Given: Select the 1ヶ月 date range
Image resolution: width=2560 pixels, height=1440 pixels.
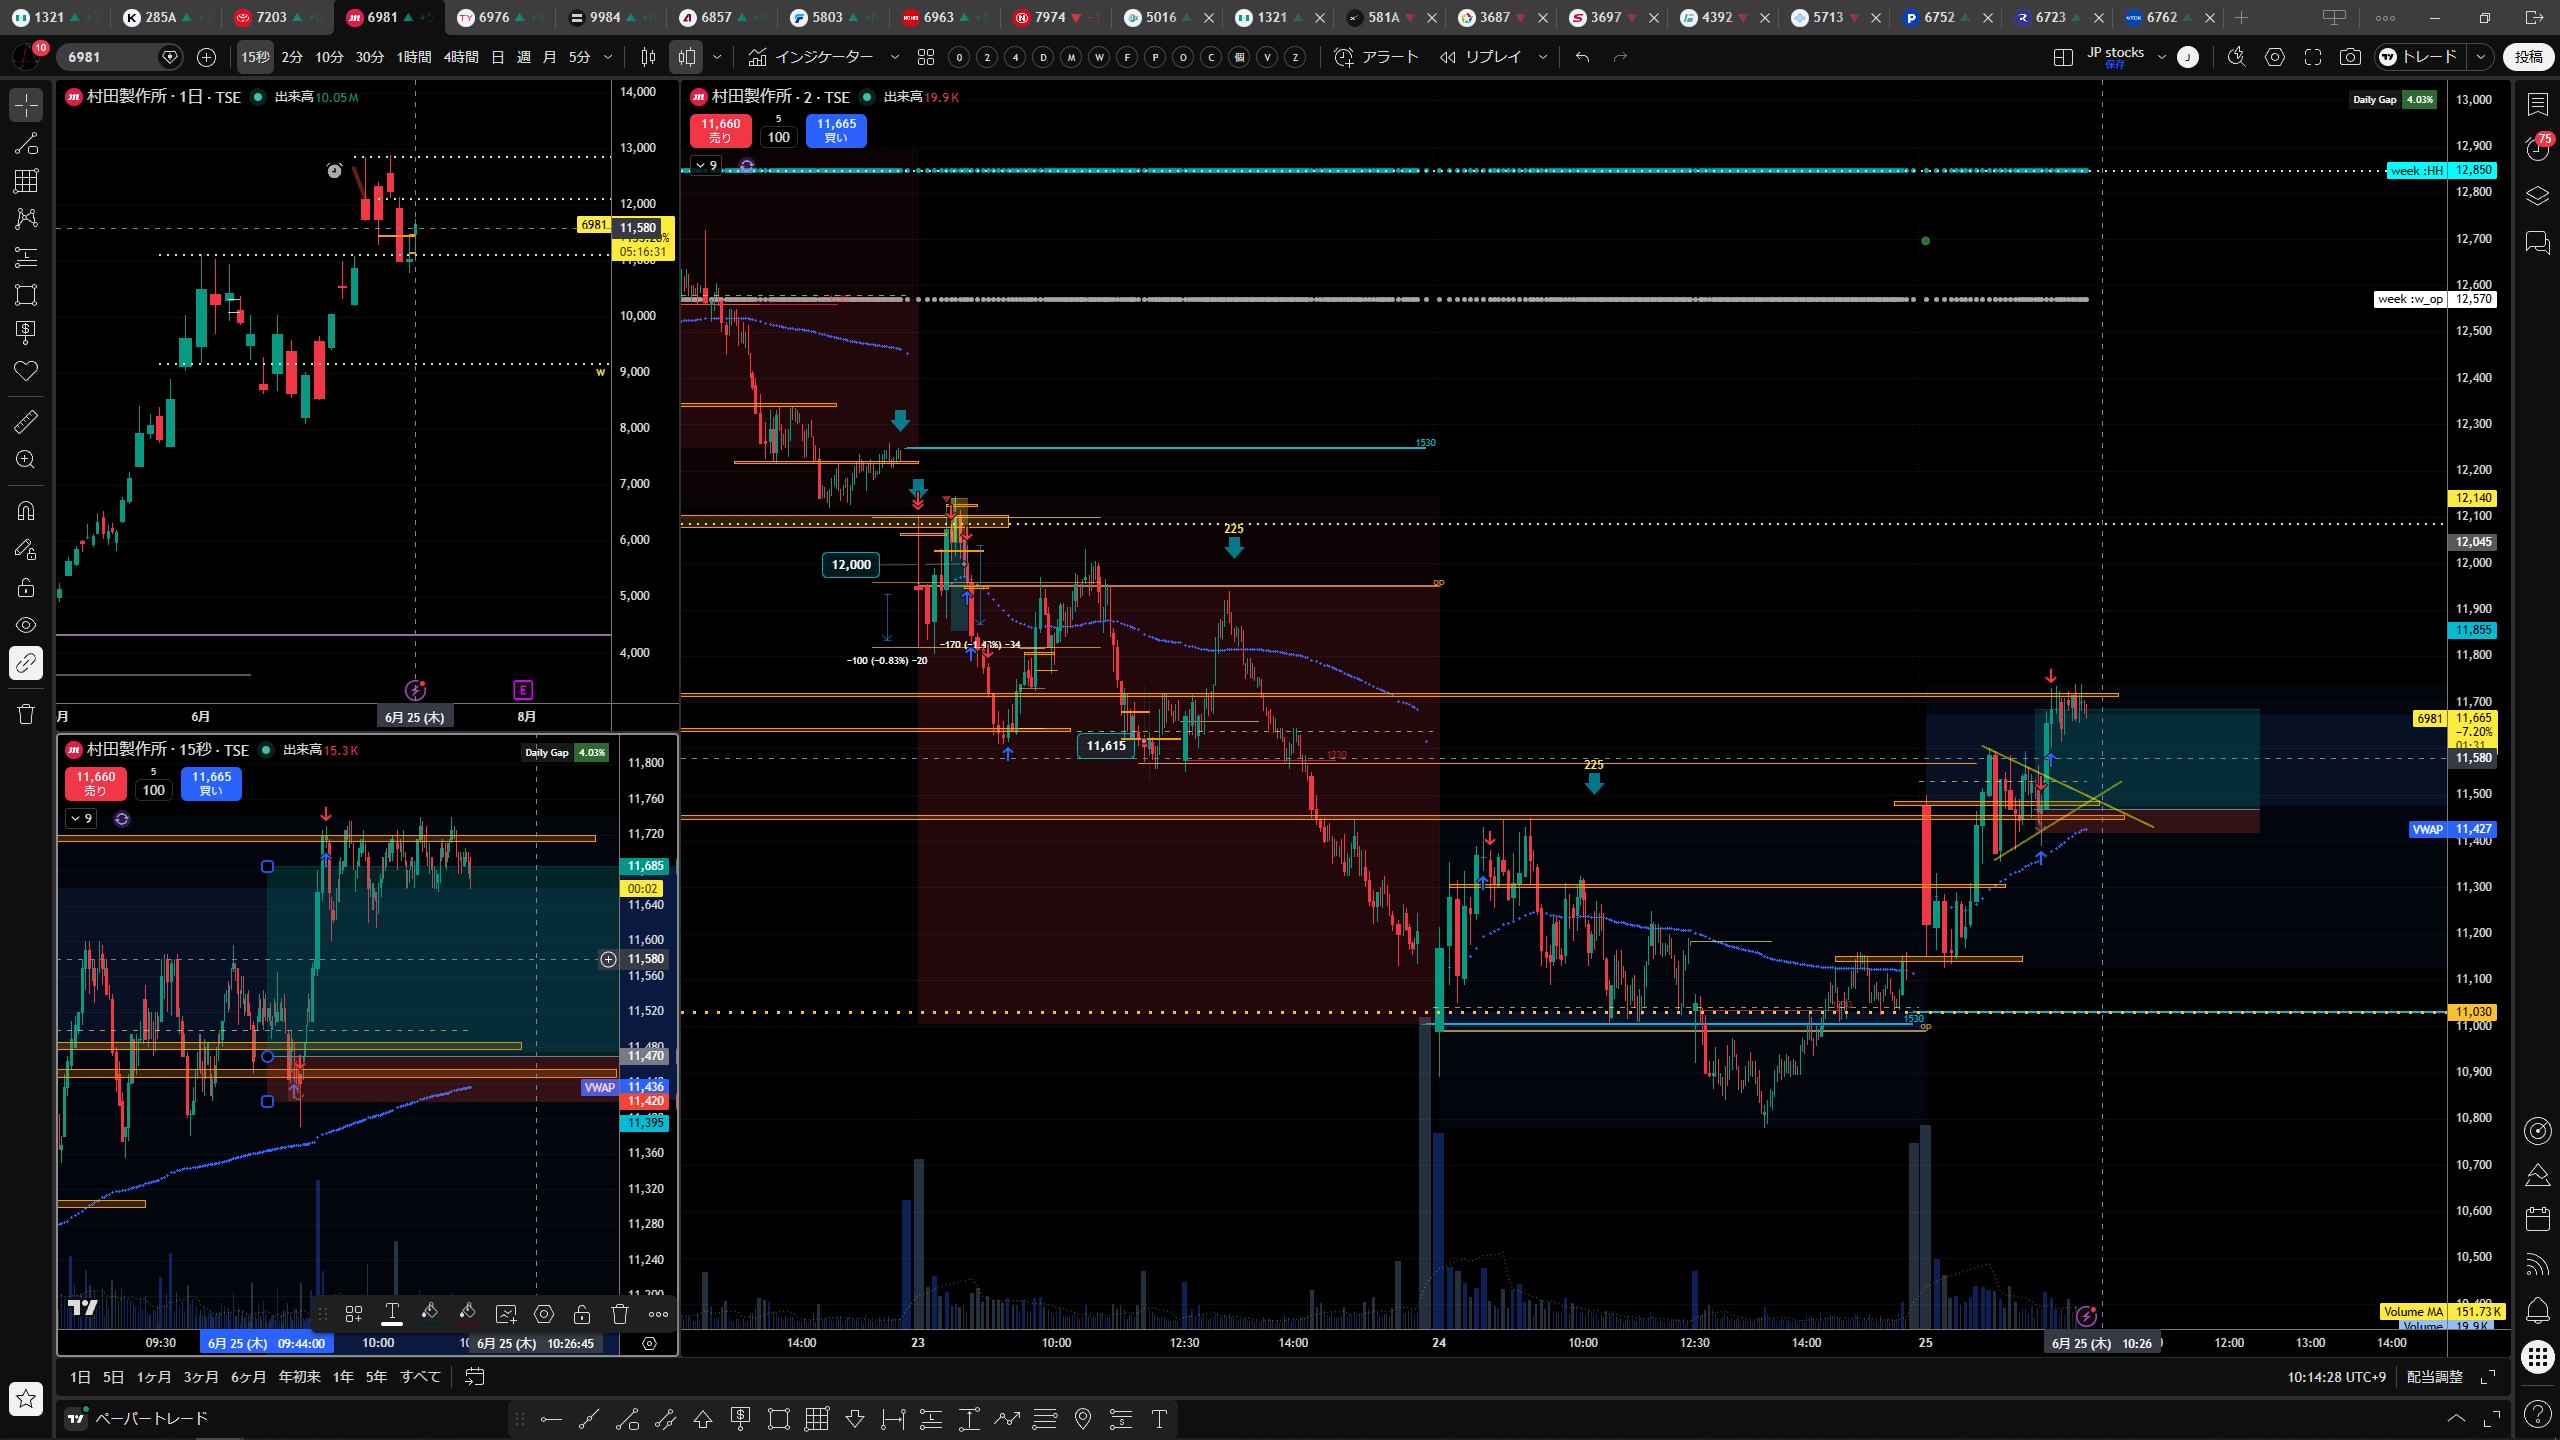Looking at the screenshot, I should click(153, 1377).
